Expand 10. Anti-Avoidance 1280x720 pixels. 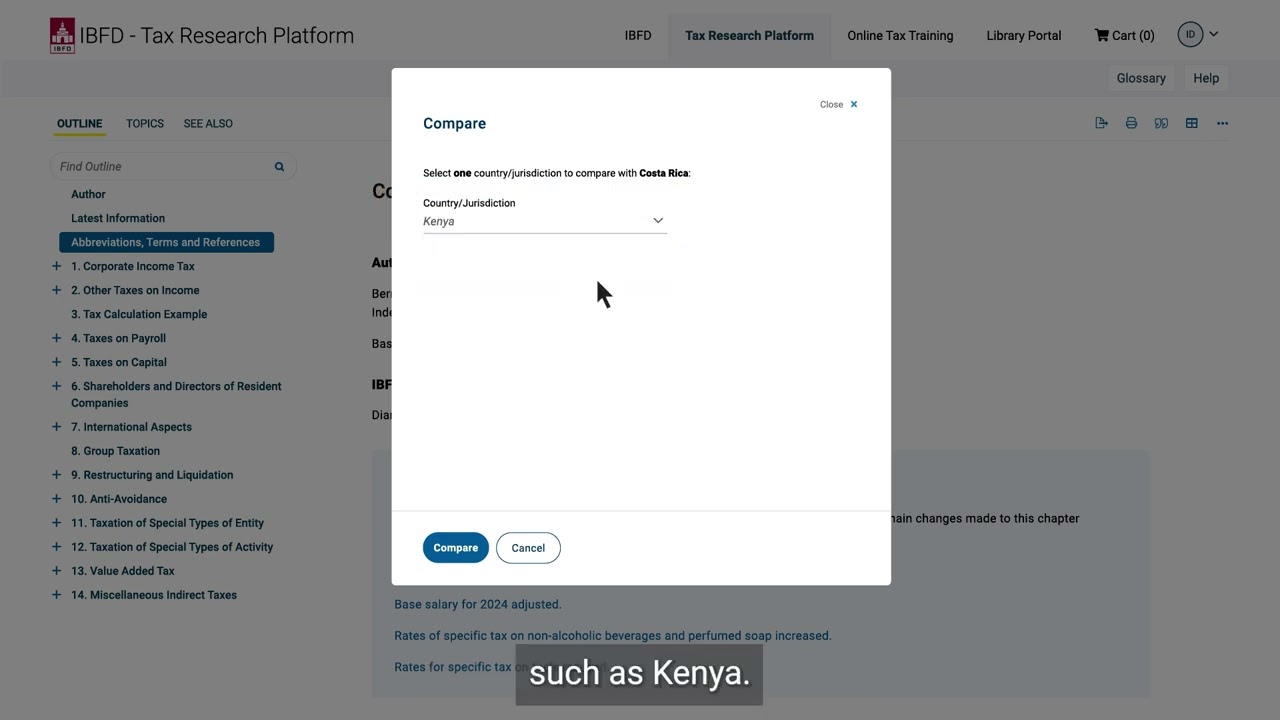(x=56, y=499)
